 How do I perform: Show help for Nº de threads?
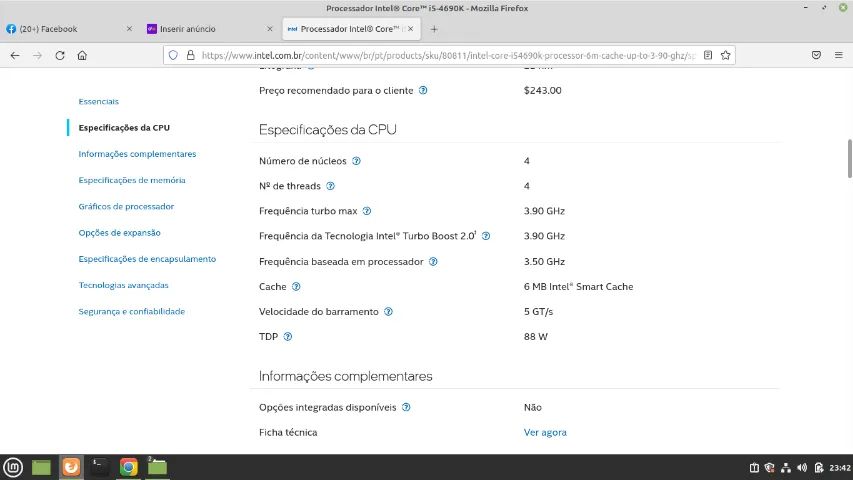[330, 186]
